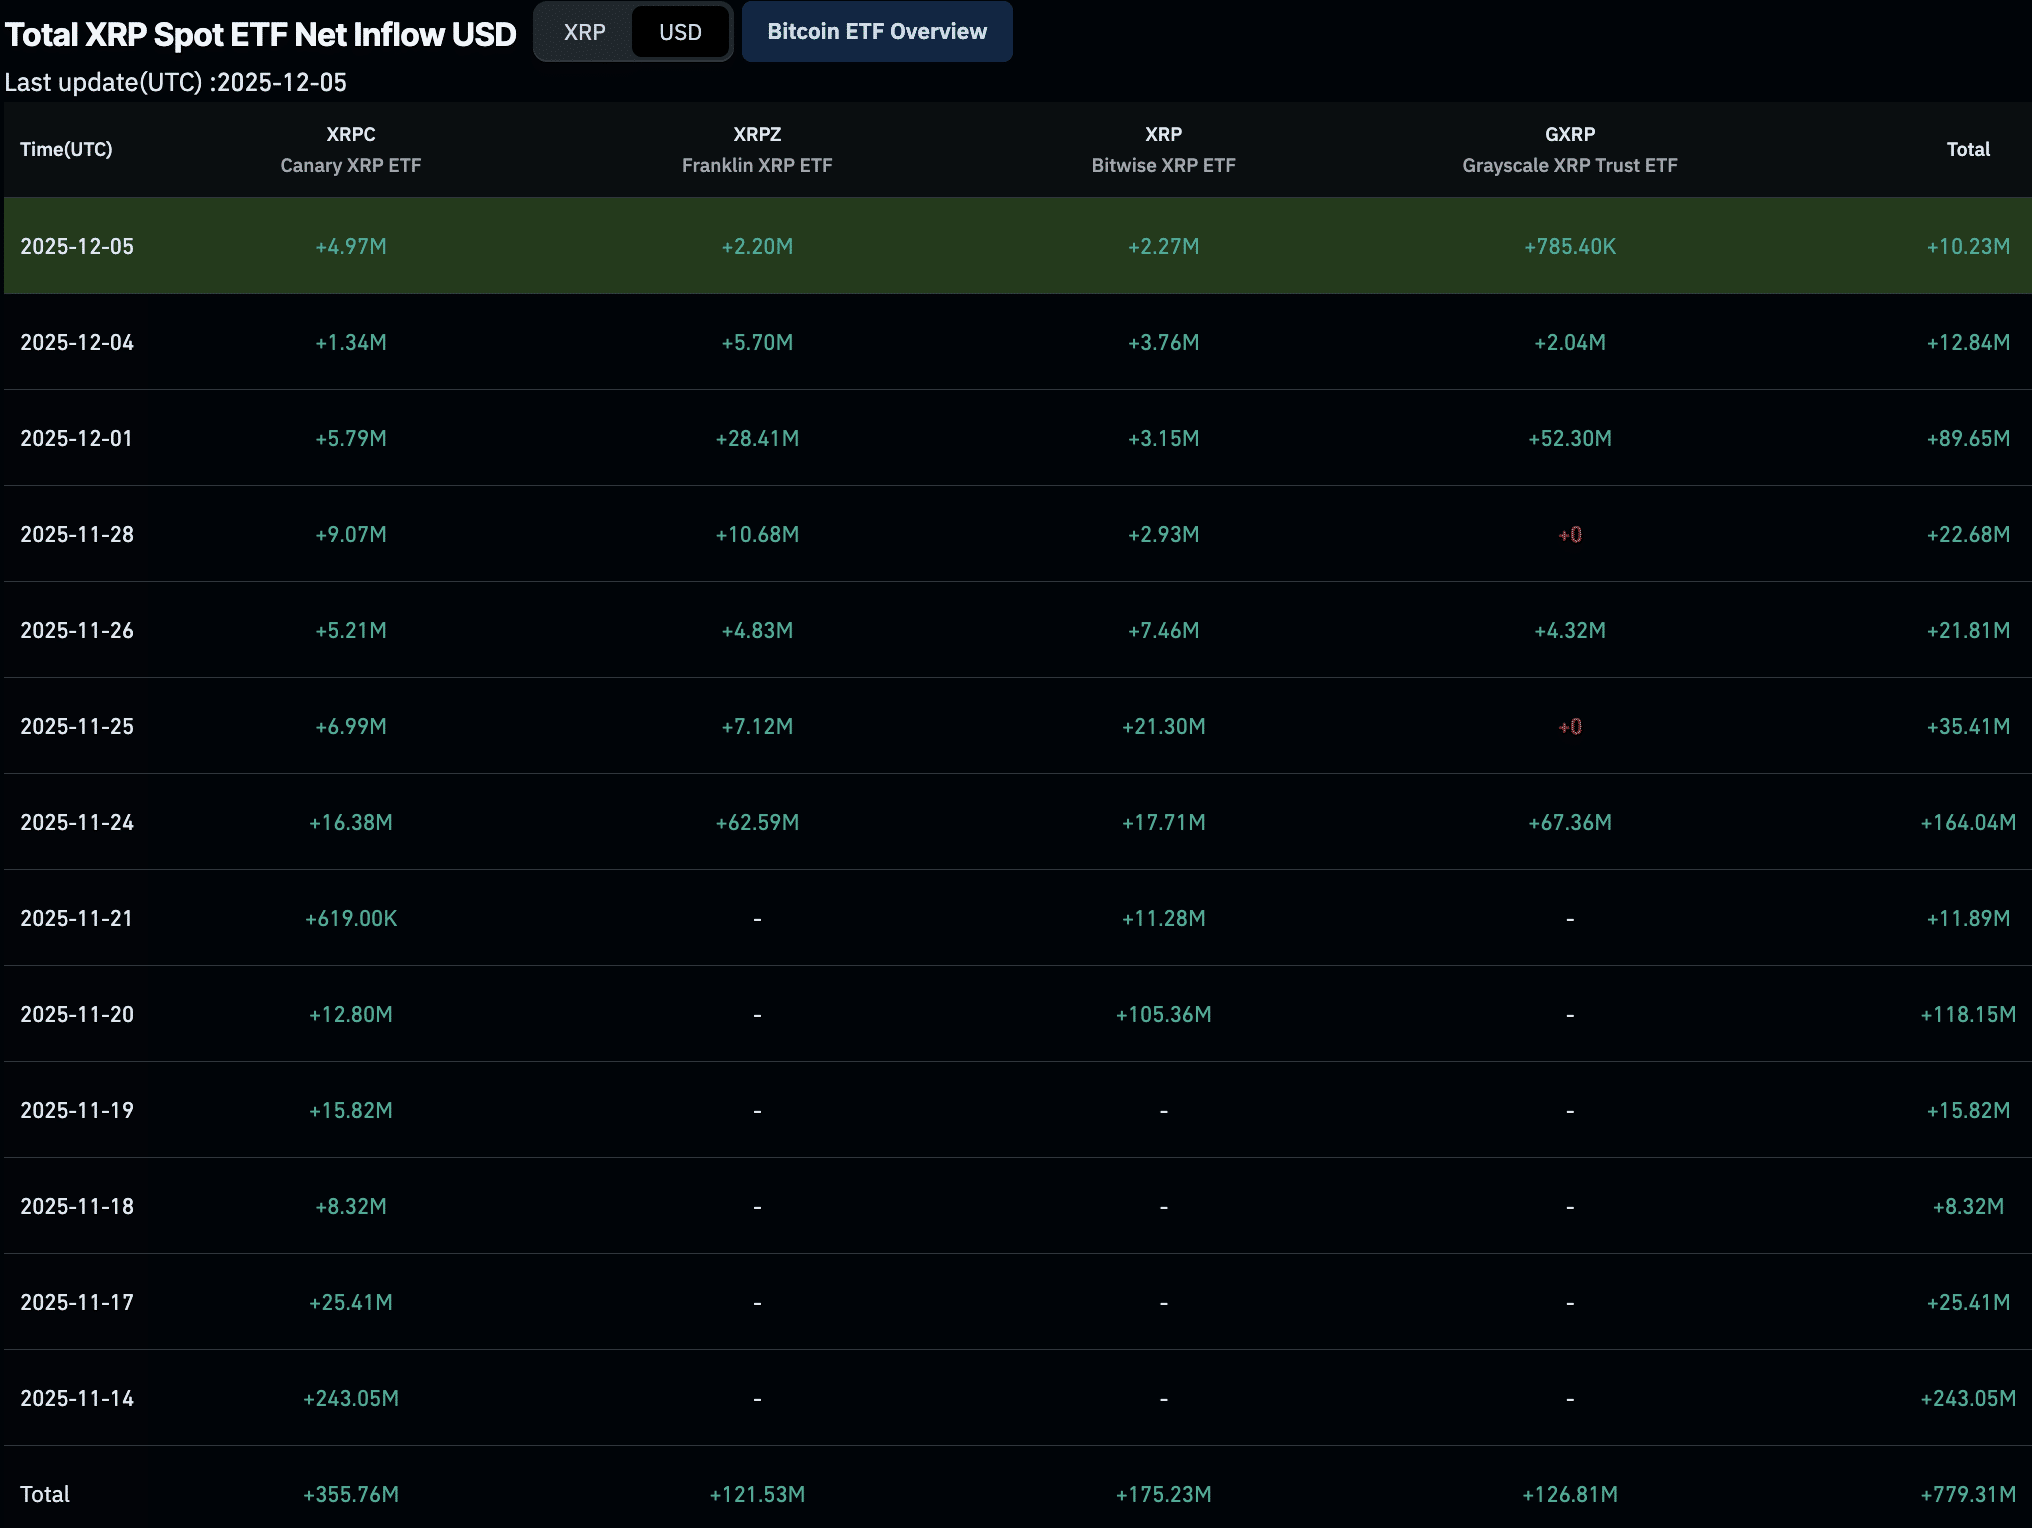This screenshot has height=1528, width=2032.
Task: Select the USD display mode
Action: point(679,31)
